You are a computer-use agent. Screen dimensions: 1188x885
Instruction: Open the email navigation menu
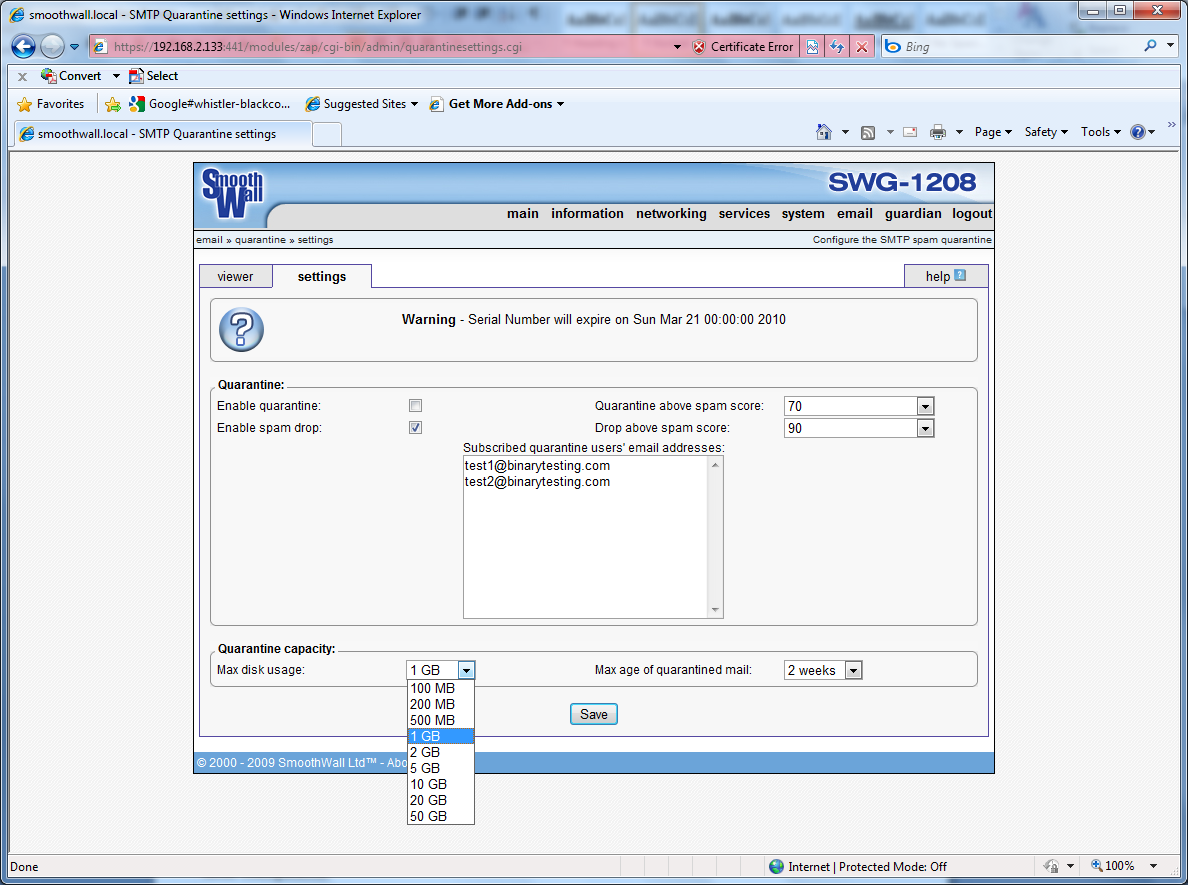pos(855,214)
